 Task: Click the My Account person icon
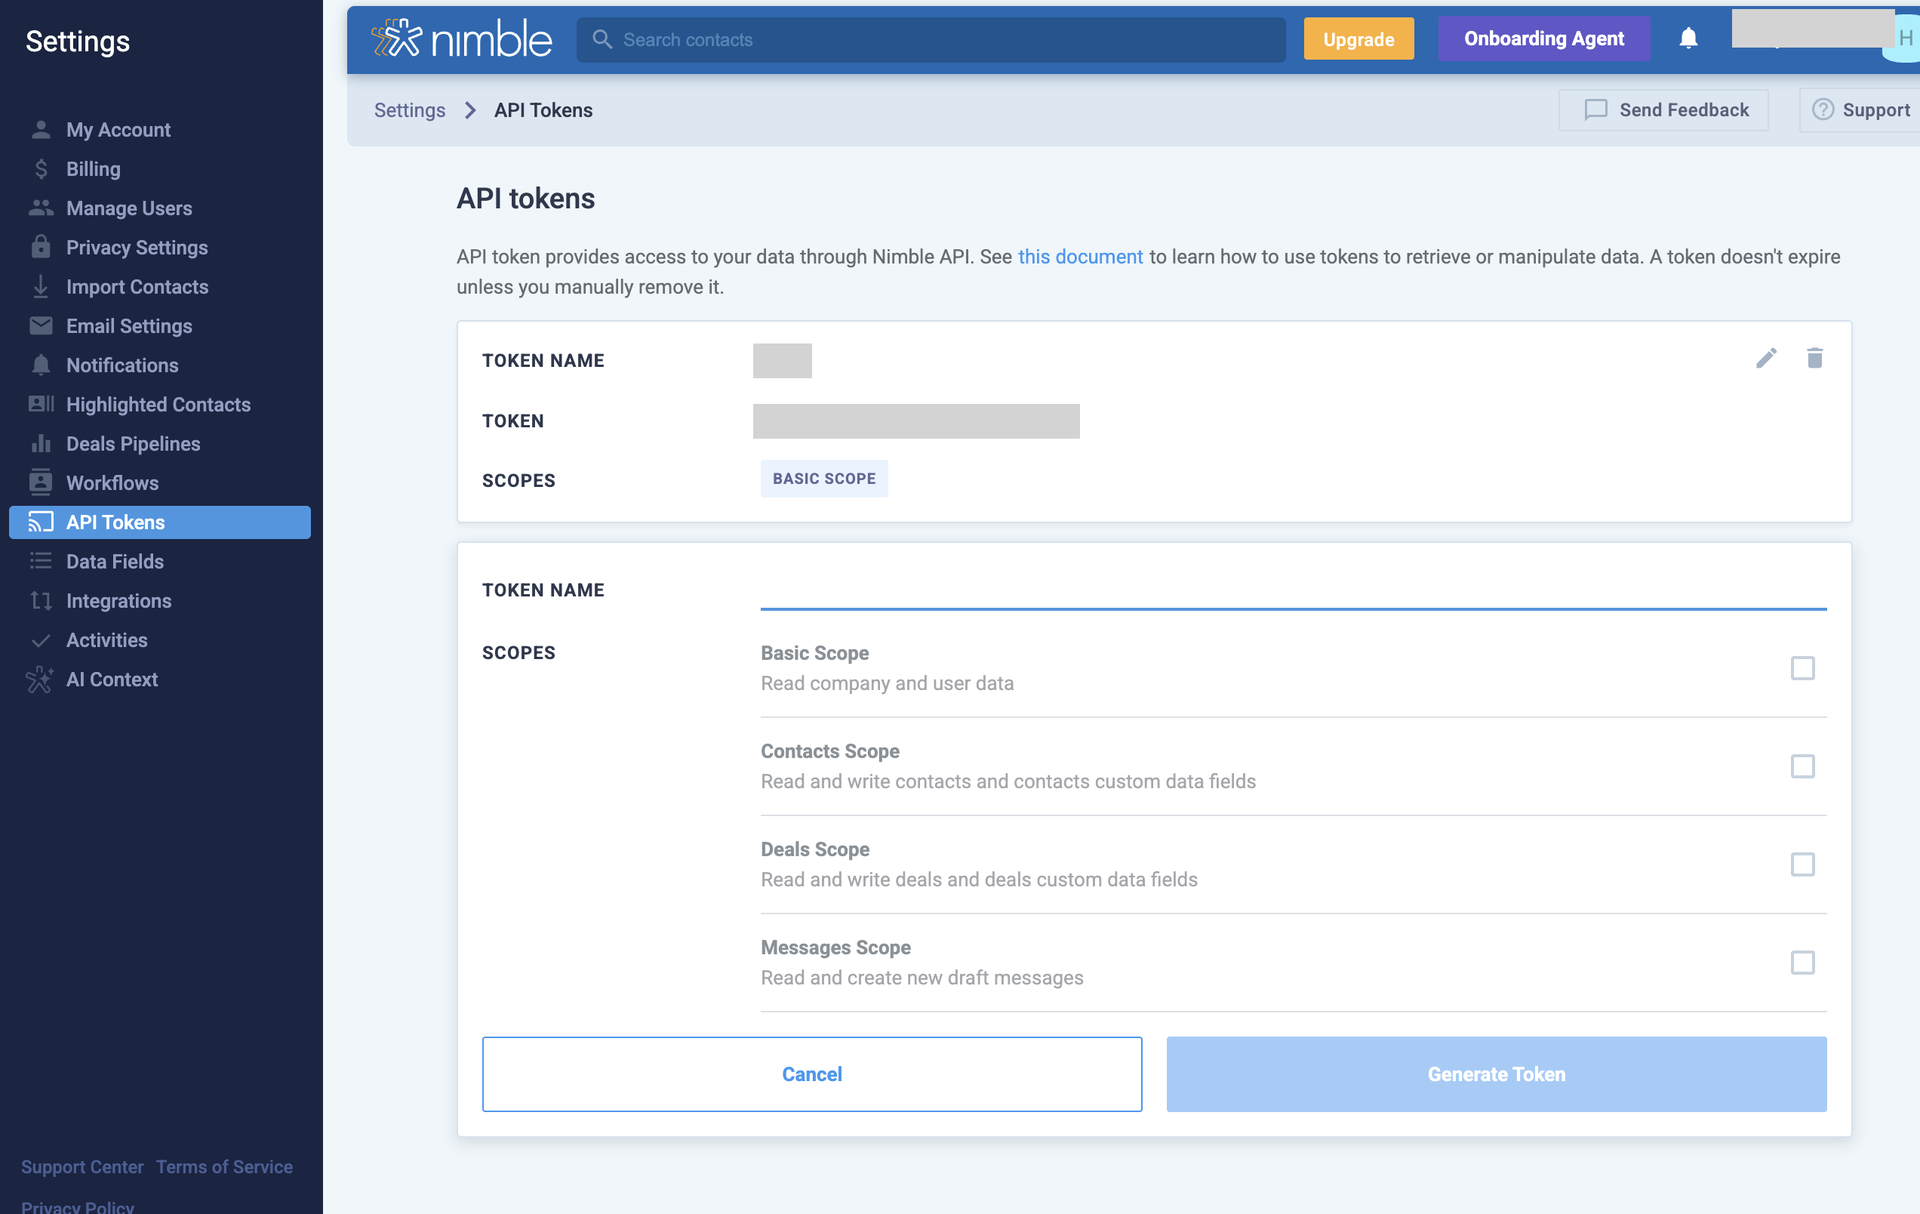pyautogui.click(x=41, y=130)
